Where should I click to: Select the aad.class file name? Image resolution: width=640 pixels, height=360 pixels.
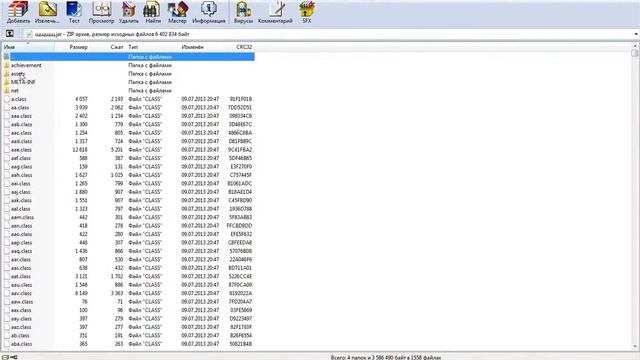click(22, 141)
